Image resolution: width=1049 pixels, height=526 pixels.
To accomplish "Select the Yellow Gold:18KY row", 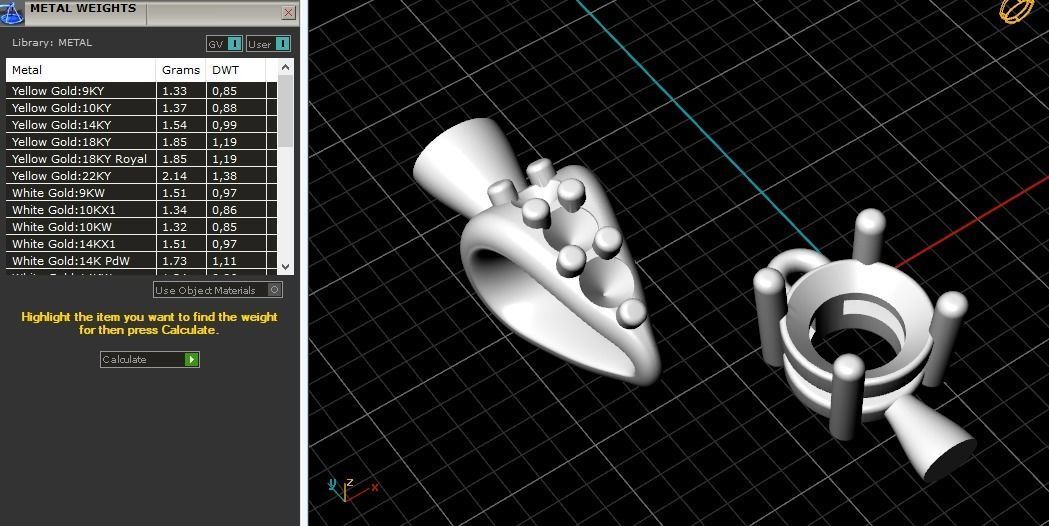I will click(x=141, y=142).
